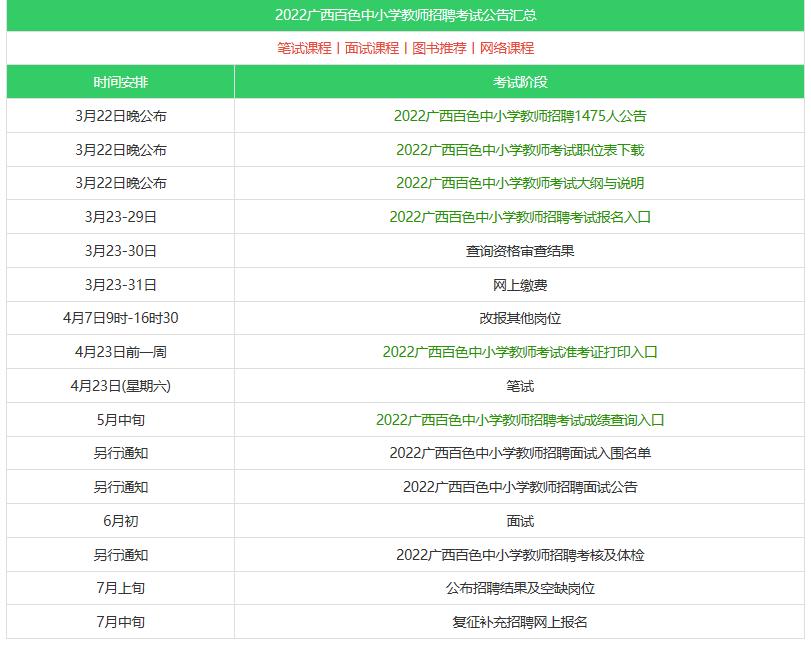Select the 复征补充招聘网上报名 entry
This screenshot has width=811, height=645.
tap(521, 623)
